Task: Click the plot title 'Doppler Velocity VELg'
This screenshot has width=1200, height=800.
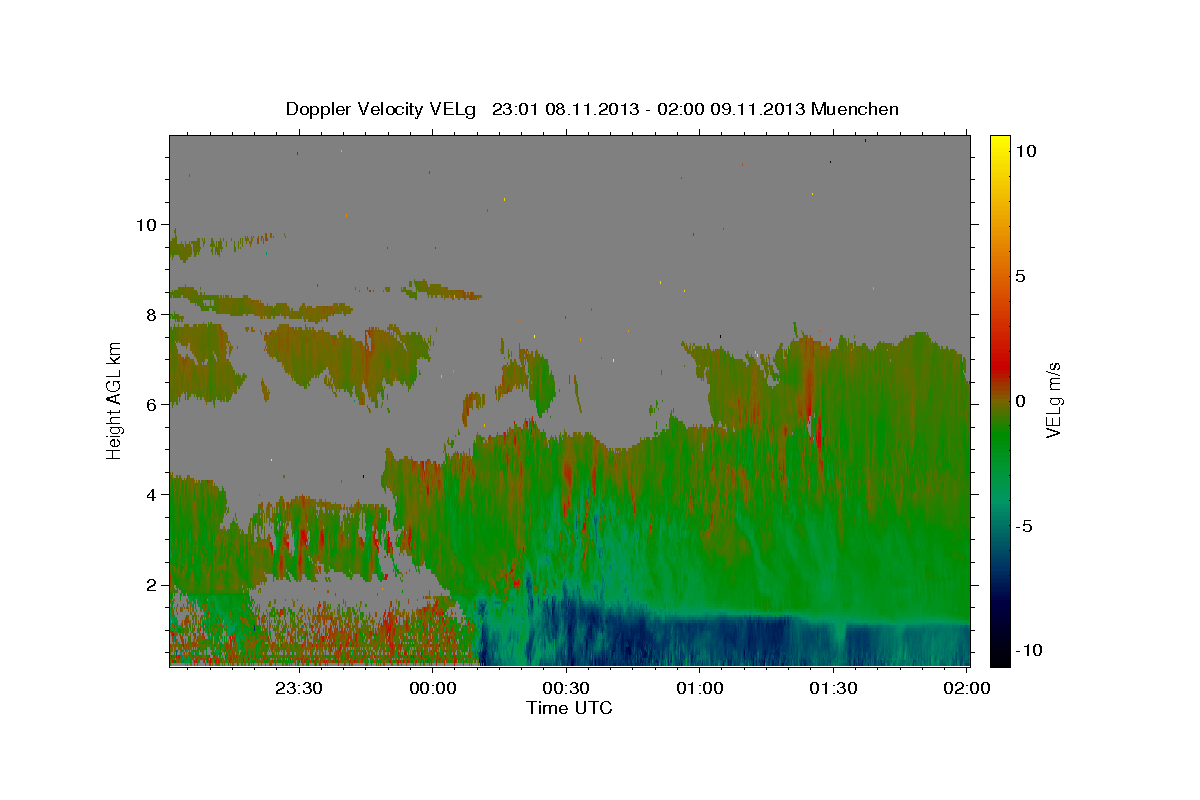Action: pos(381,109)
